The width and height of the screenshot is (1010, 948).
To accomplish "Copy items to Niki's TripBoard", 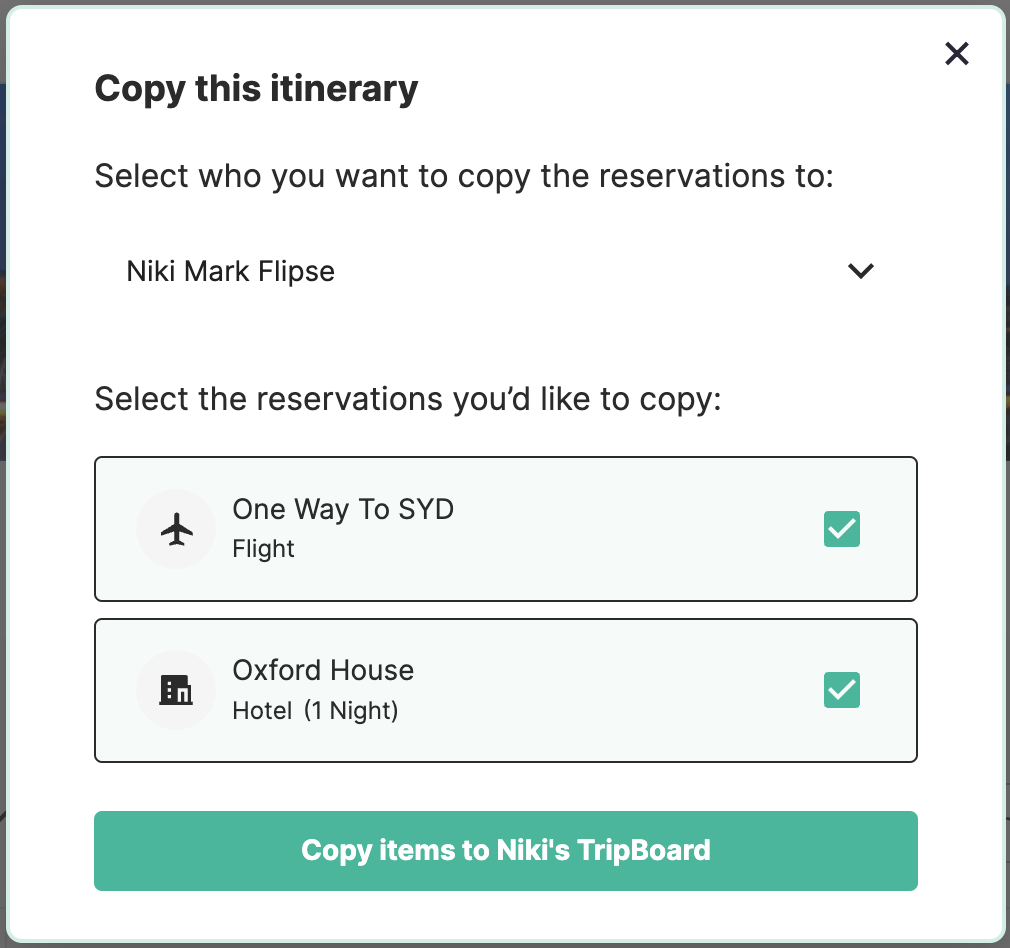I will [x=506, y=851].
